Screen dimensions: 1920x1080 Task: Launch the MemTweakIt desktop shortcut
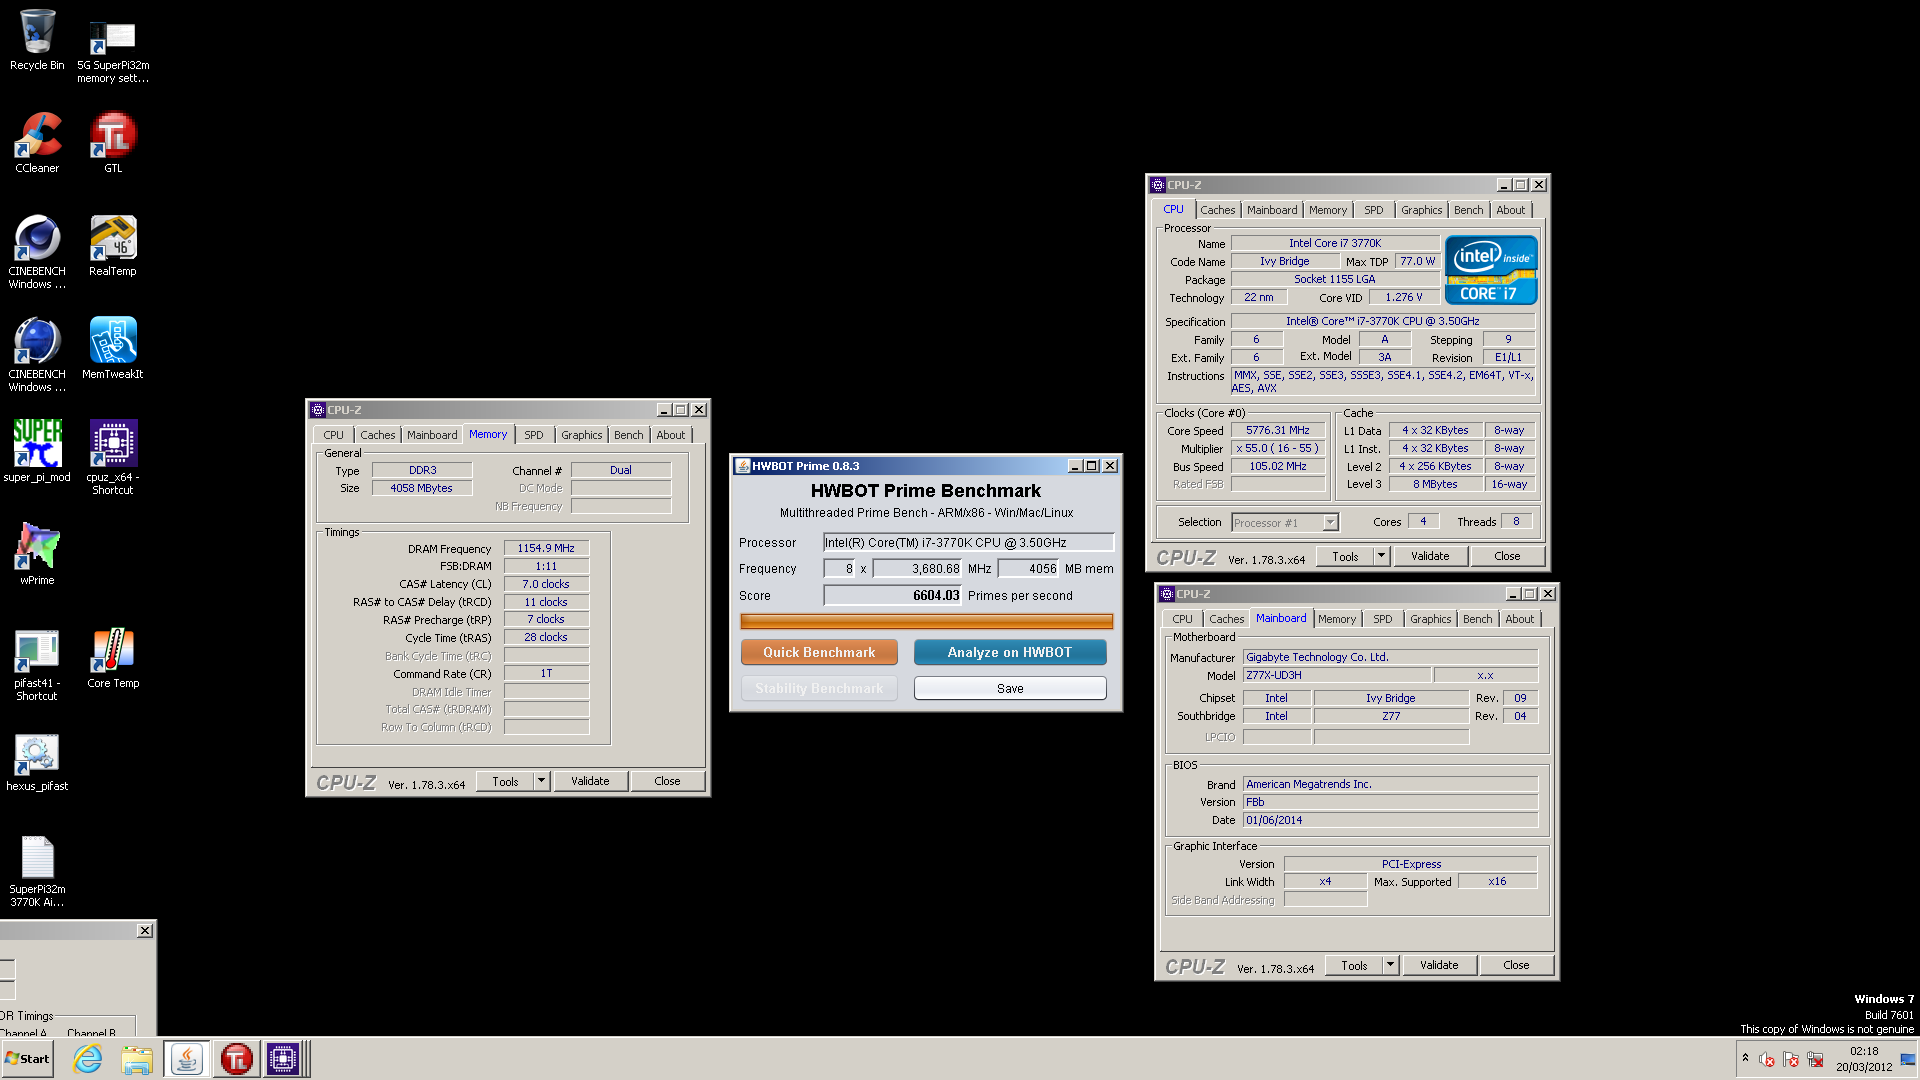coord(113,349)
